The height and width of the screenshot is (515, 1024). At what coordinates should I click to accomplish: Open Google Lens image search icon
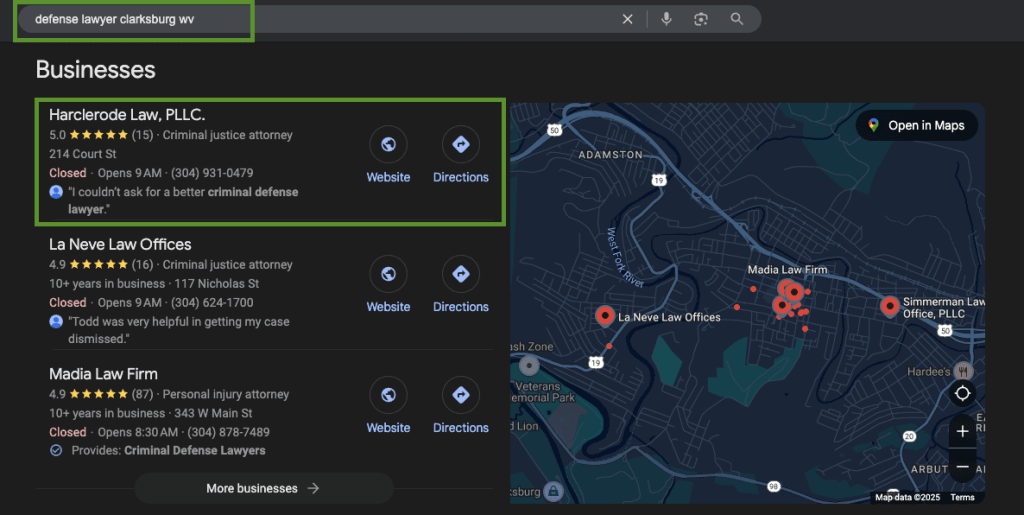click(x=701, y=19)
